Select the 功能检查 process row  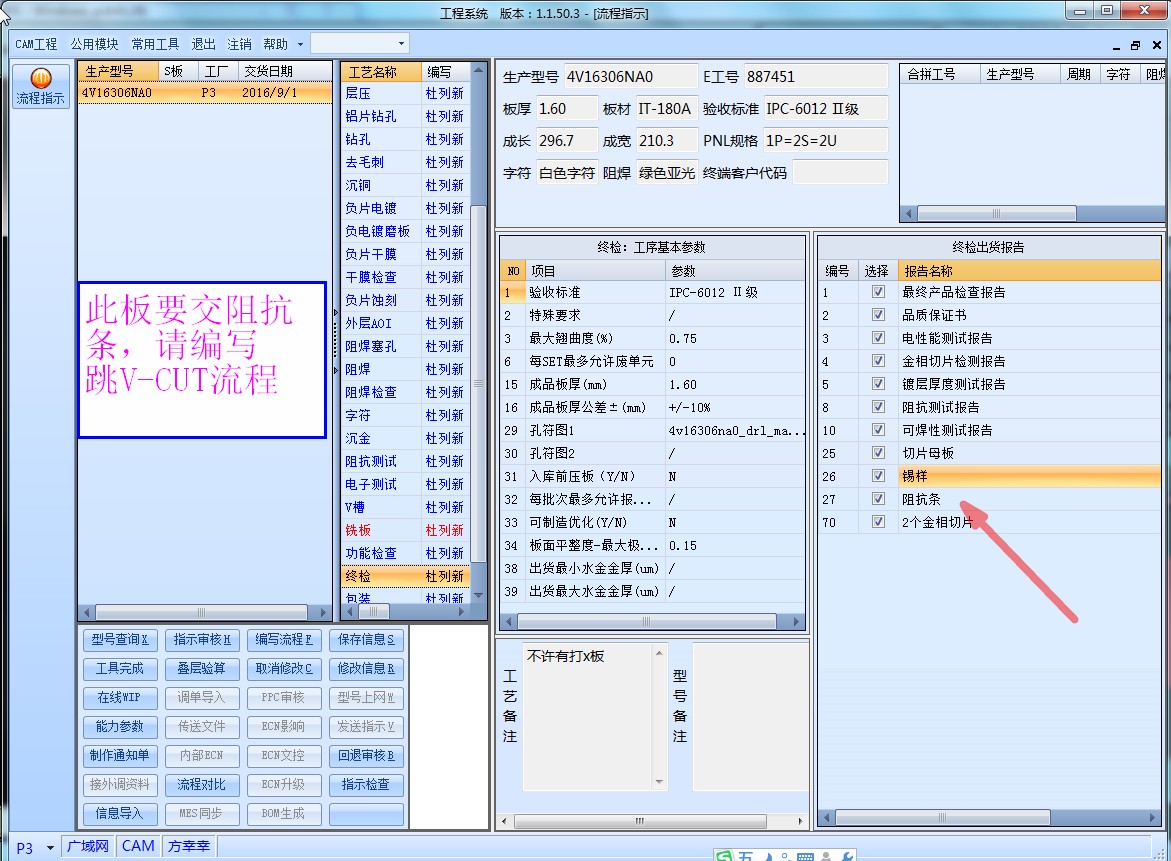[x=406, y=553]
